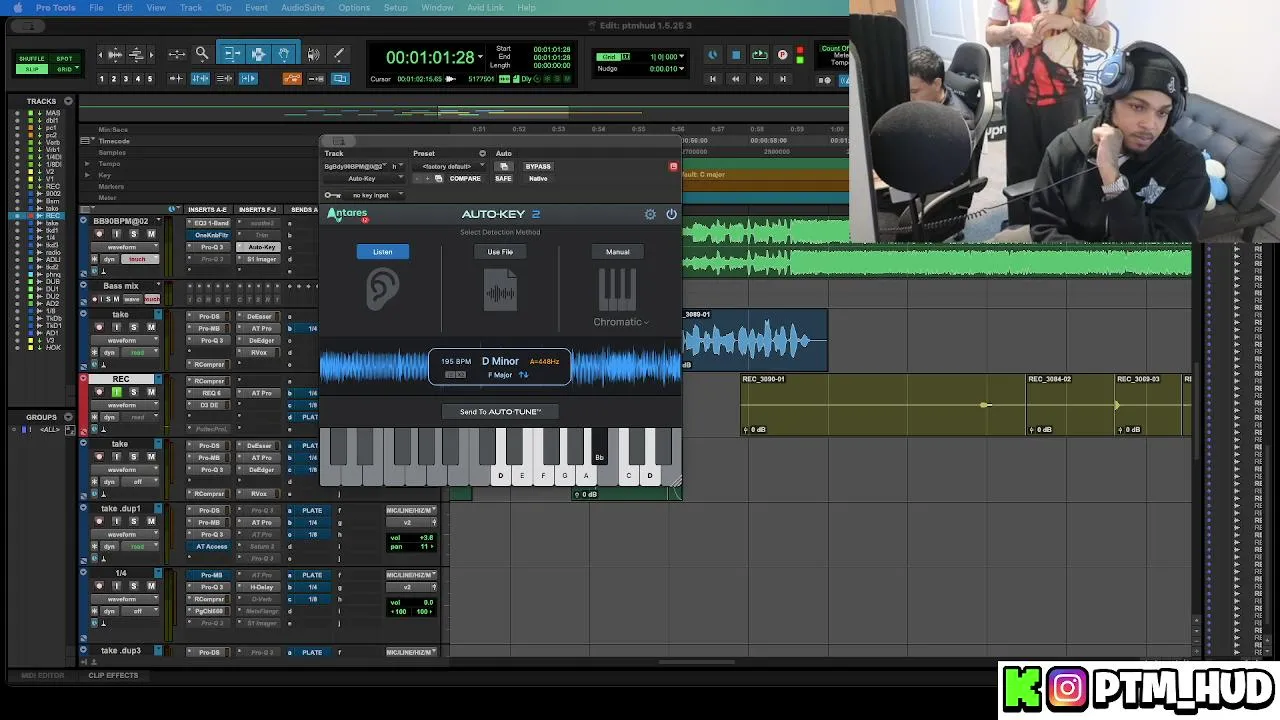
Task: Open Auto-Key insert selector dropdown
Action: coord(362,179)
